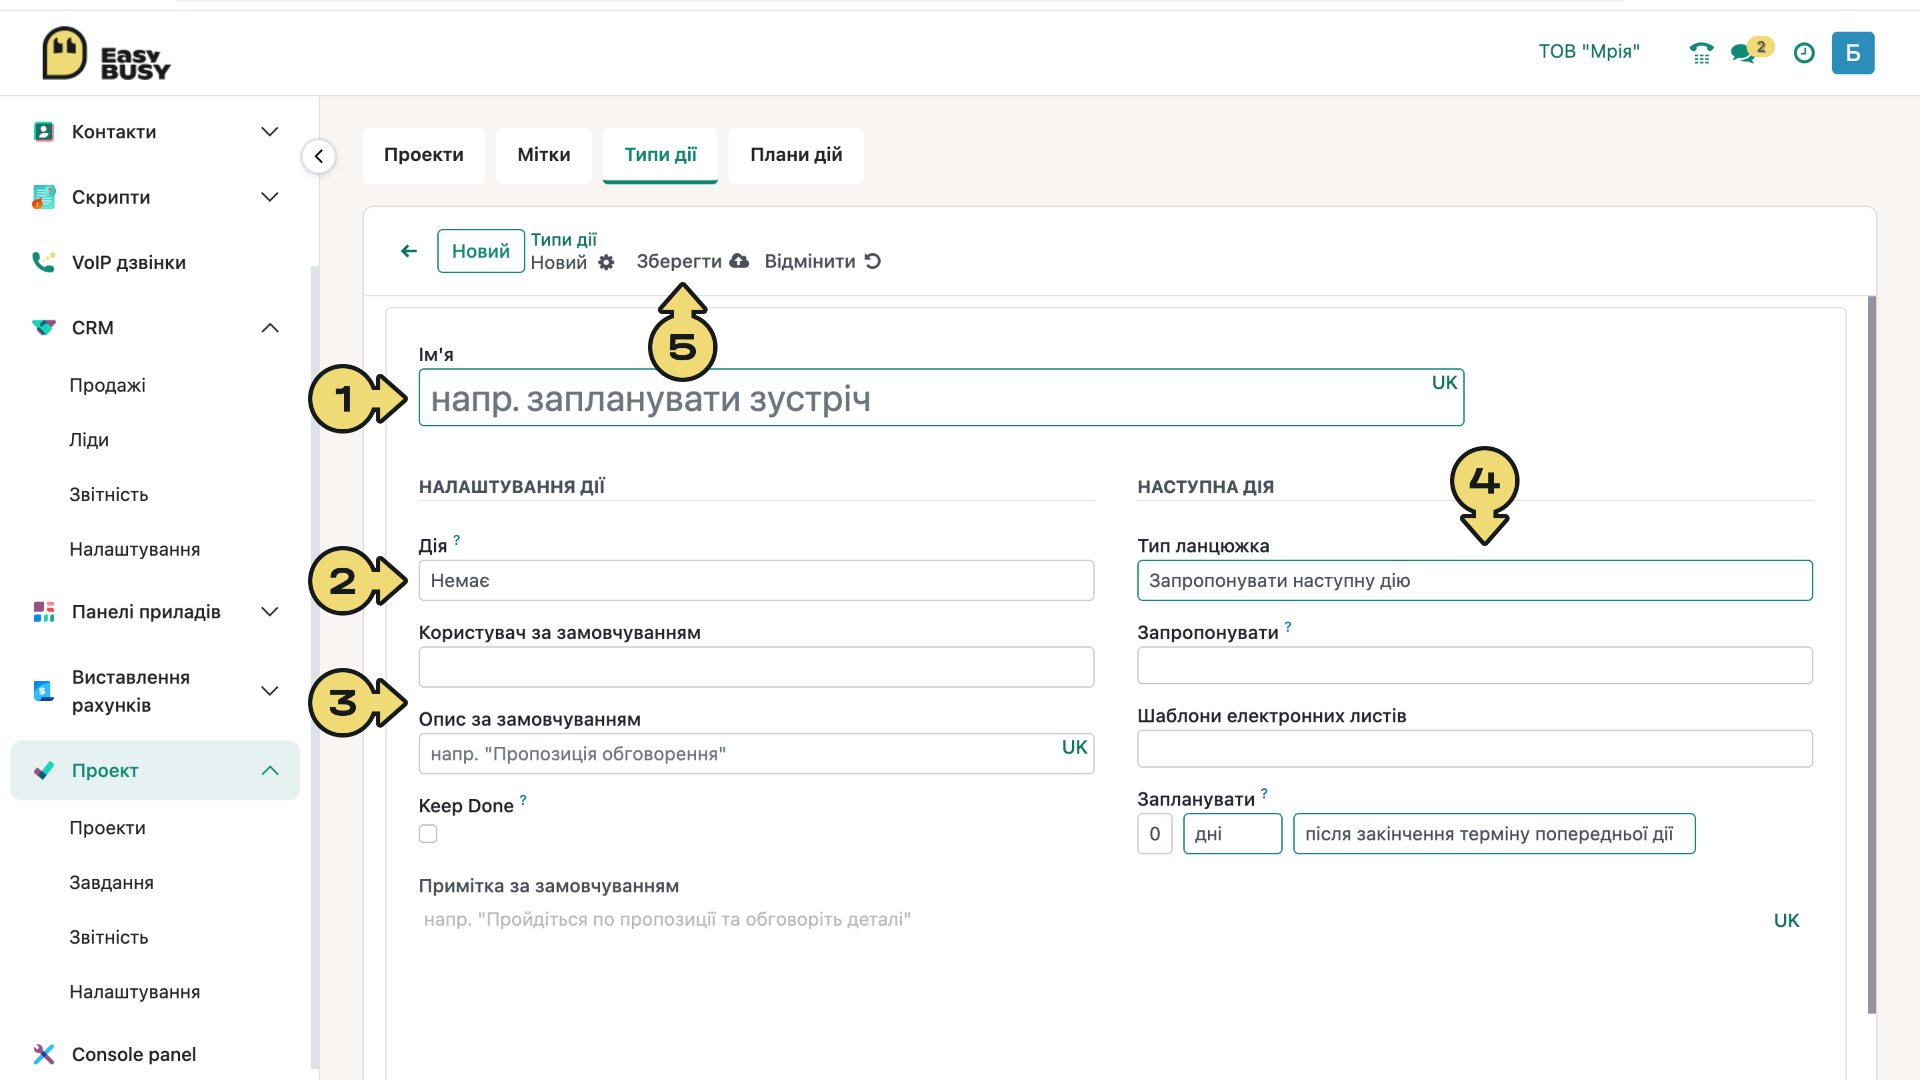Click the Запропонувати input field
The width and height of the screenshot is (1920, 1080).
1475,666
